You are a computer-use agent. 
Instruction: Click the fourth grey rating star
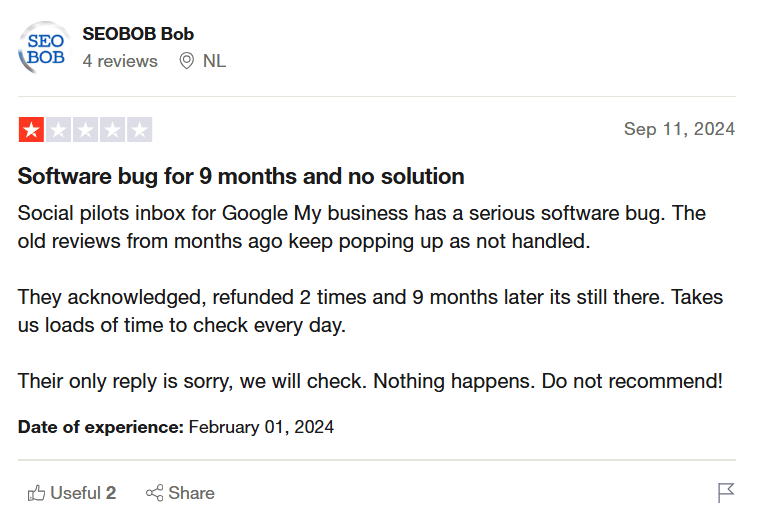112,130
